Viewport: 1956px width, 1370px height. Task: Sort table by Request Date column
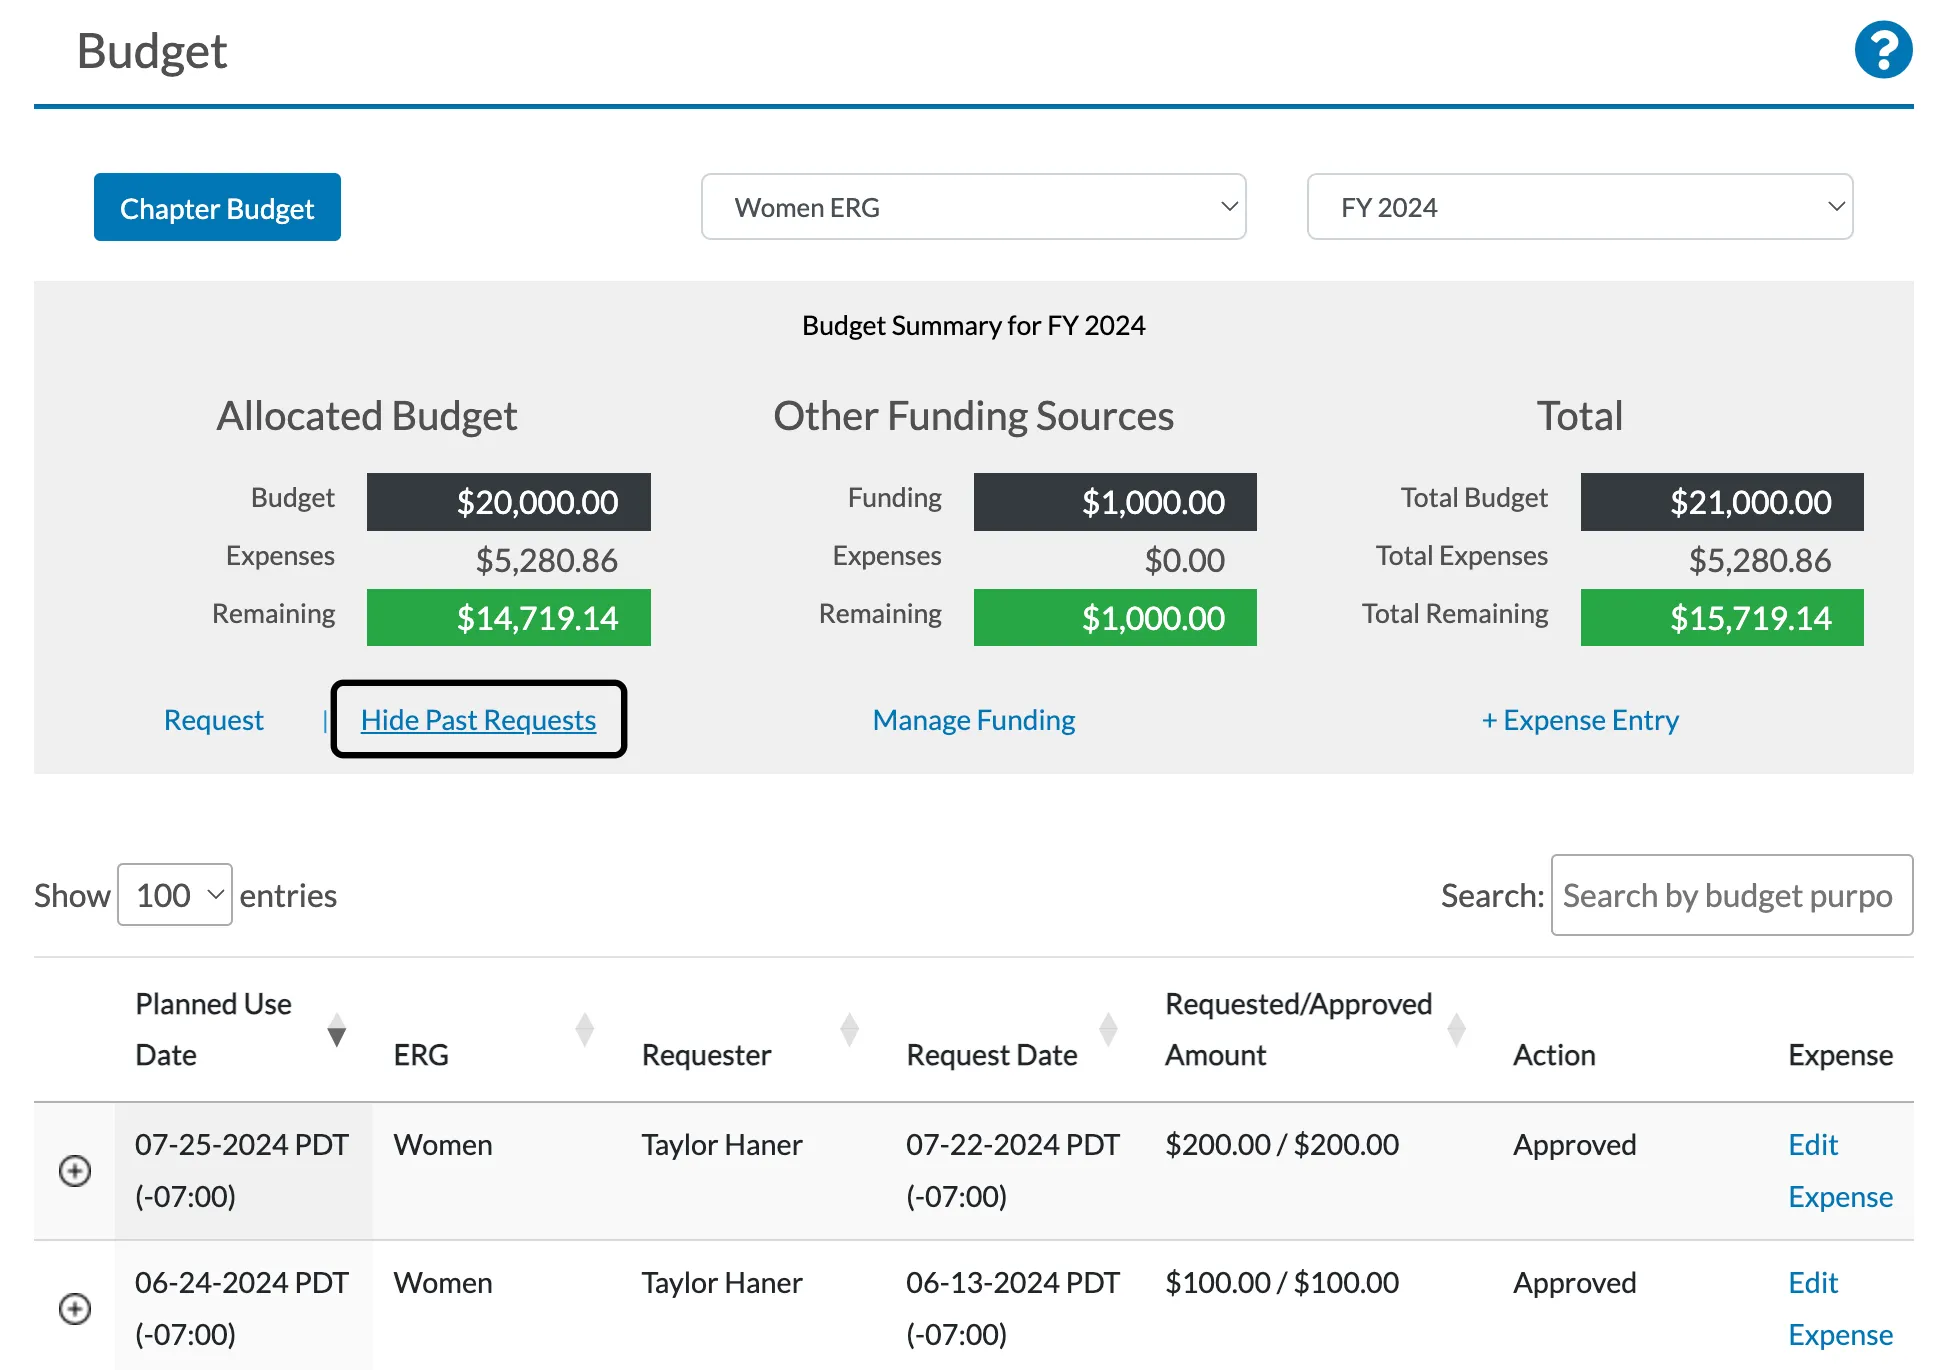(x=1108, y=1029)
